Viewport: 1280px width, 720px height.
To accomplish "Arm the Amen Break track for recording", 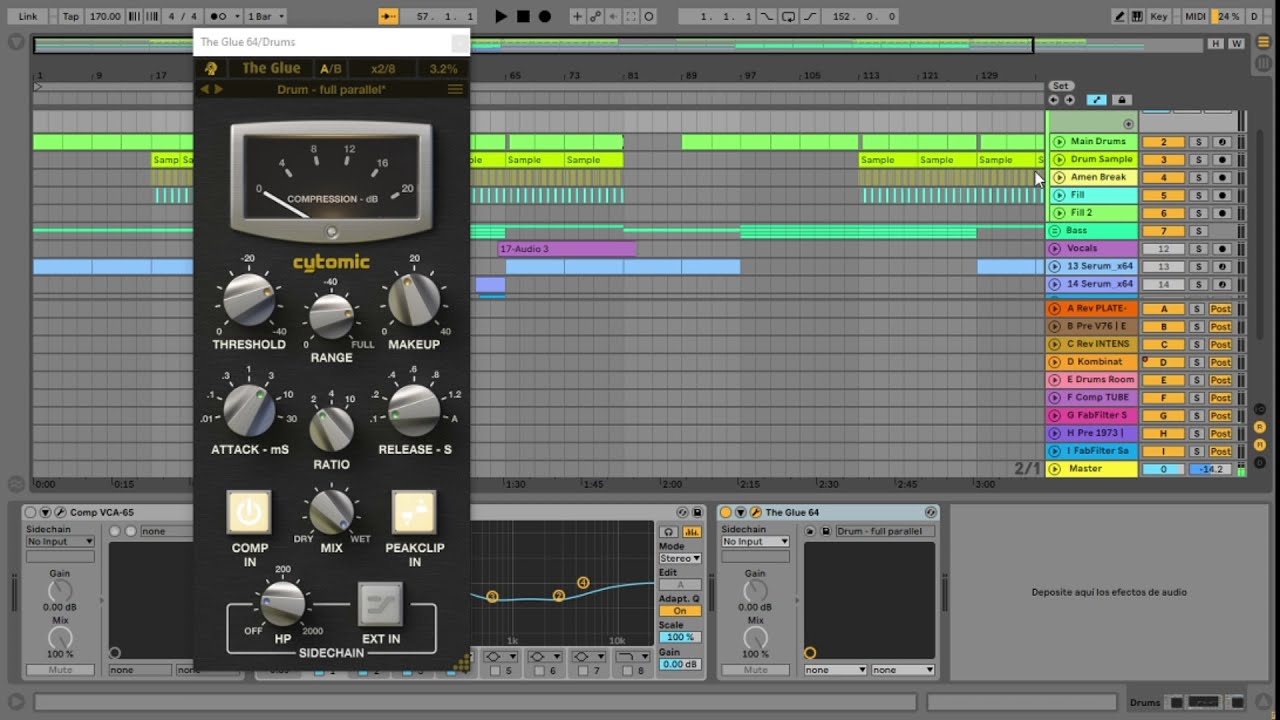I will [x=1221, y=178].
